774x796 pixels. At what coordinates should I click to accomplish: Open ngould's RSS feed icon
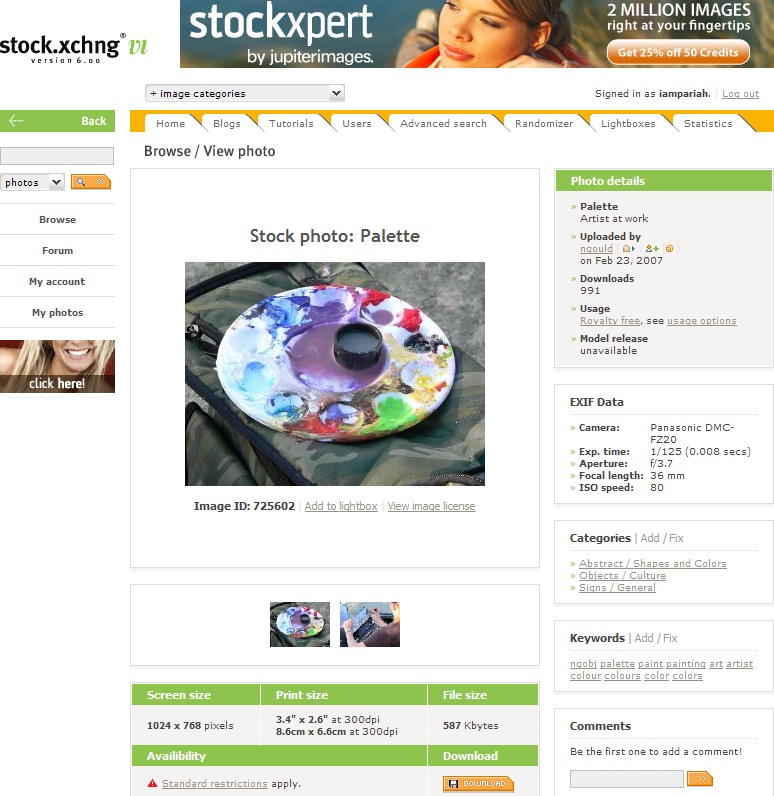pos(669,249)
